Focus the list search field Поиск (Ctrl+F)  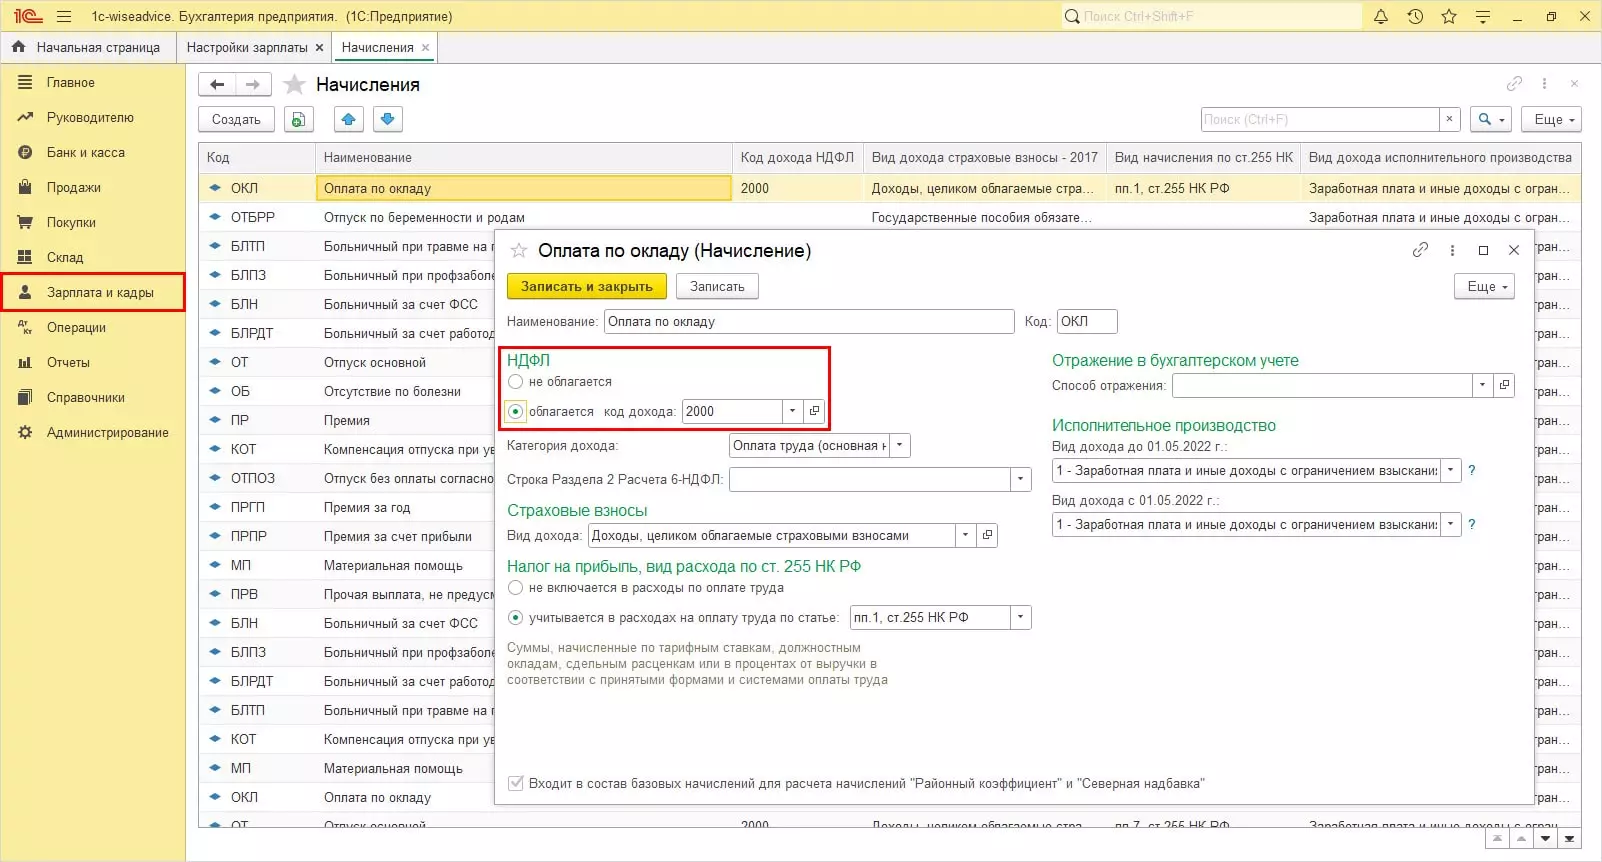(1320, 120)
